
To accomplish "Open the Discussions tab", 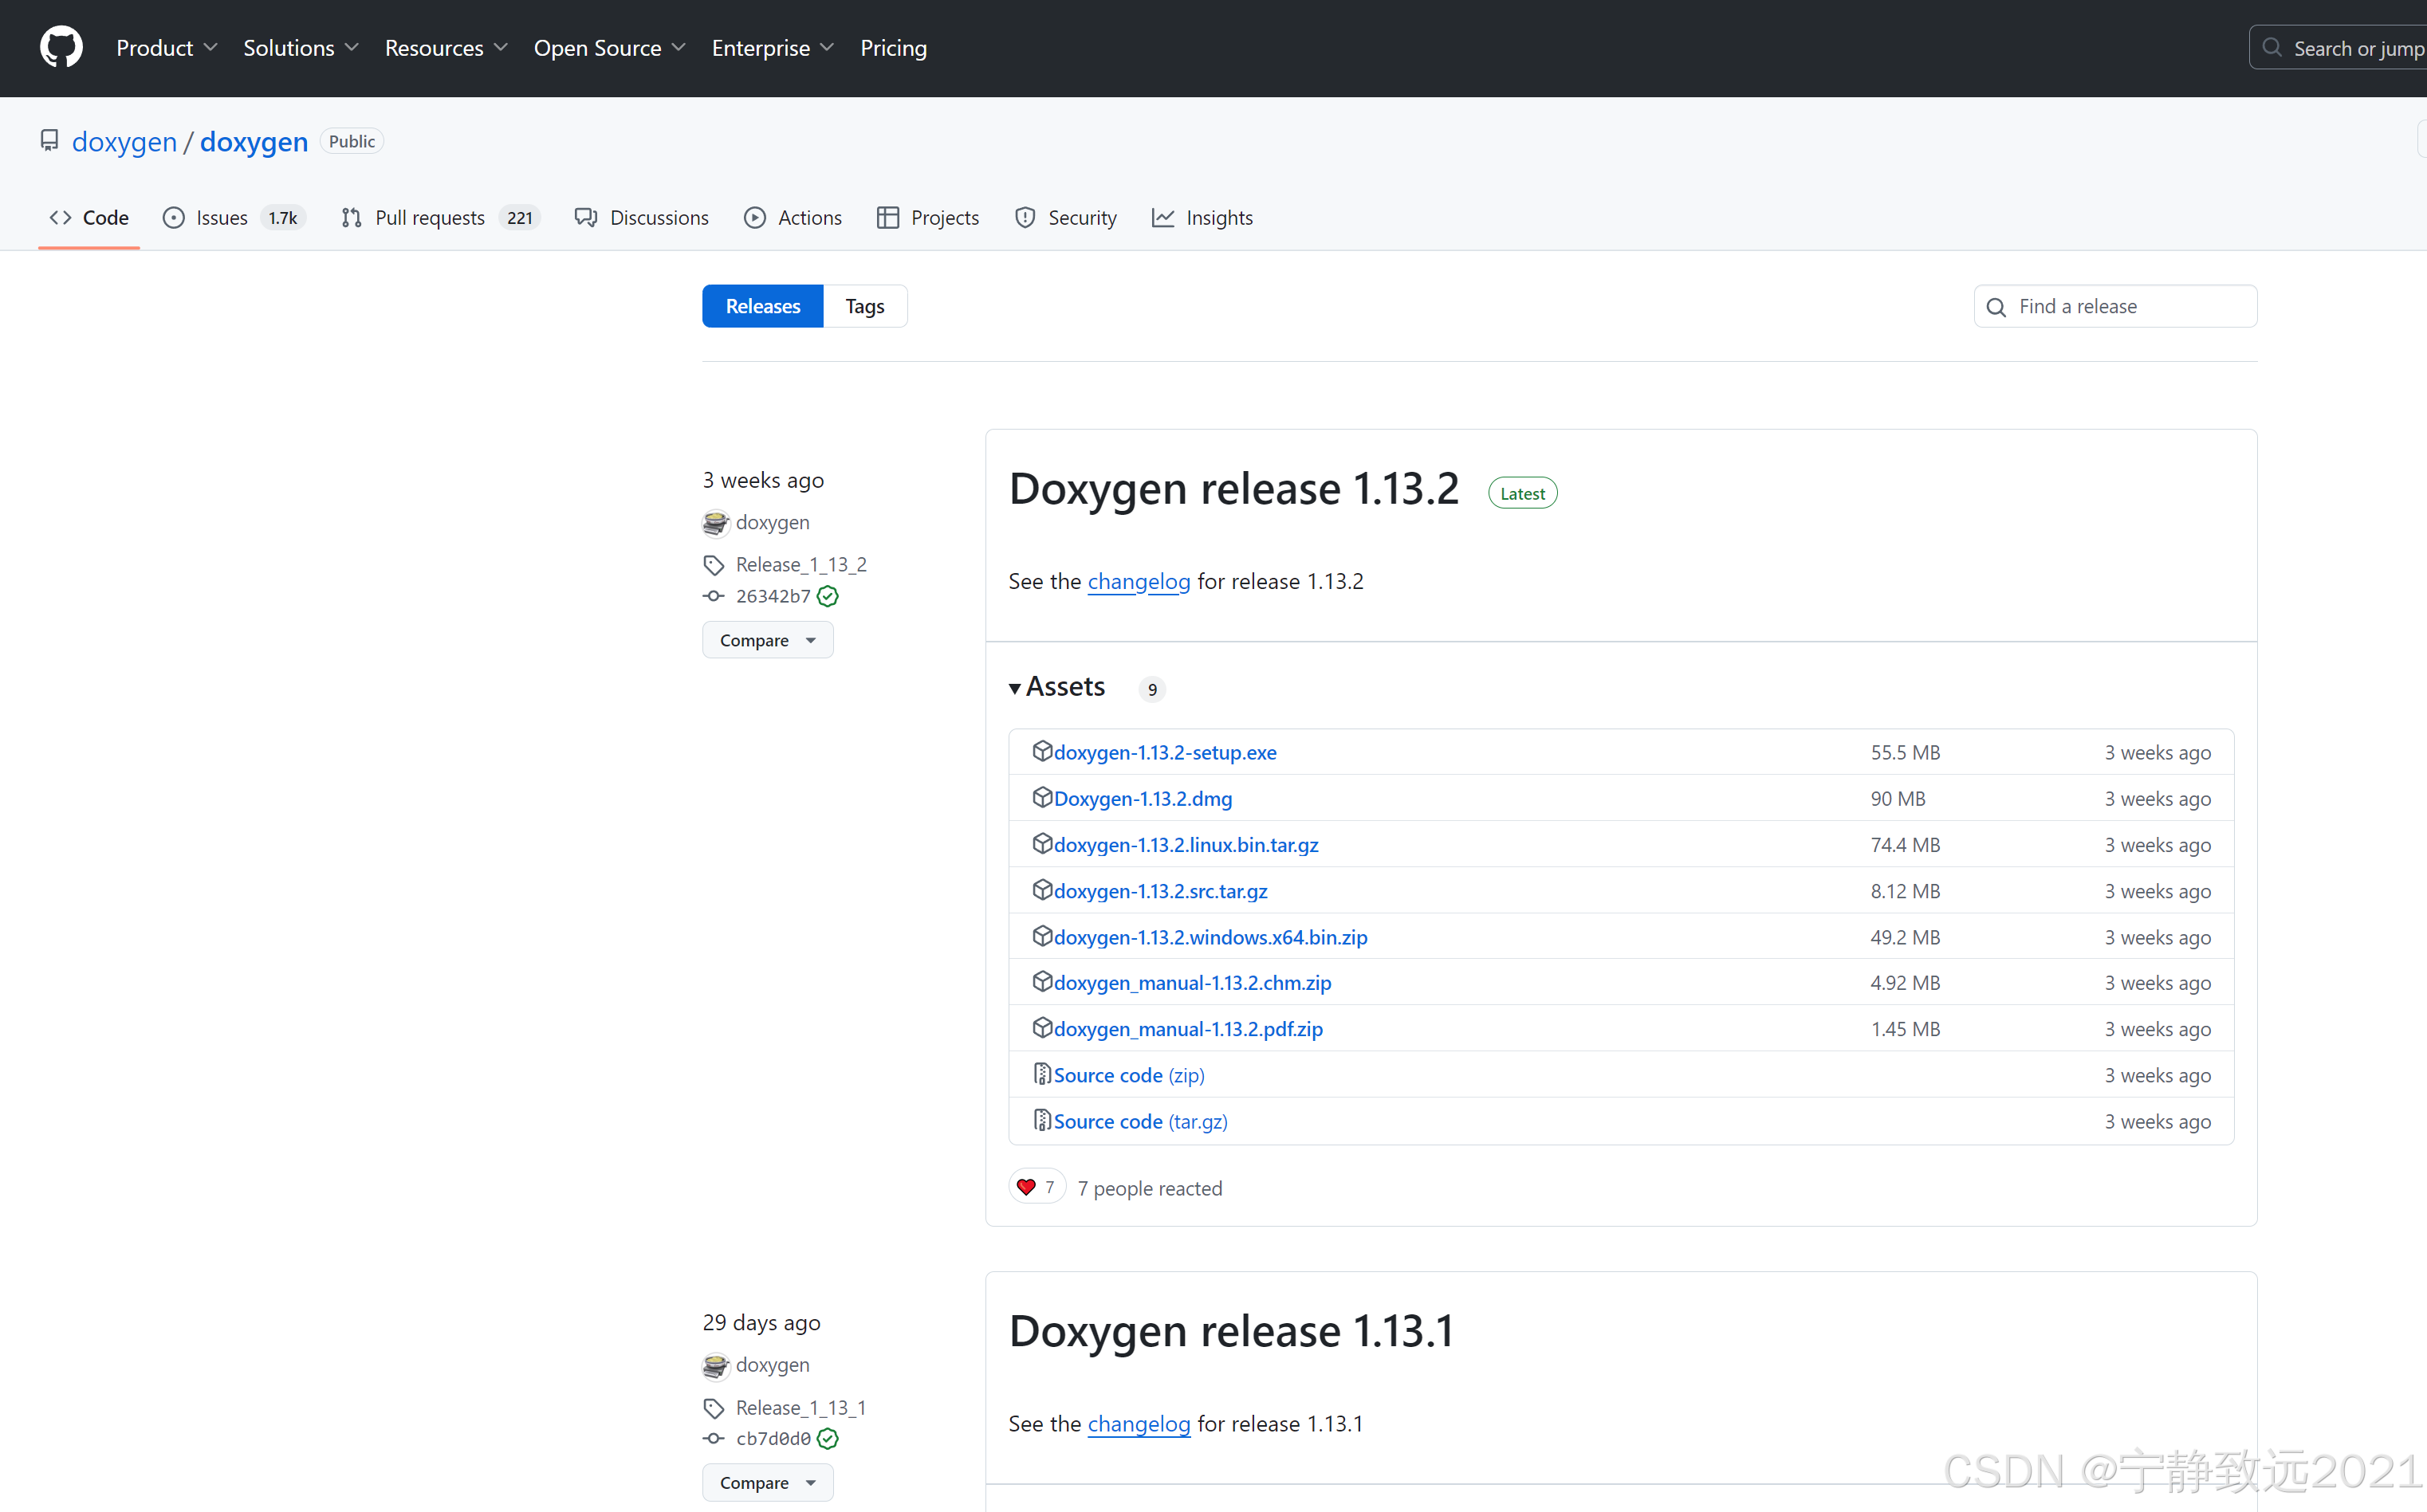I will [x=641, y=217].
